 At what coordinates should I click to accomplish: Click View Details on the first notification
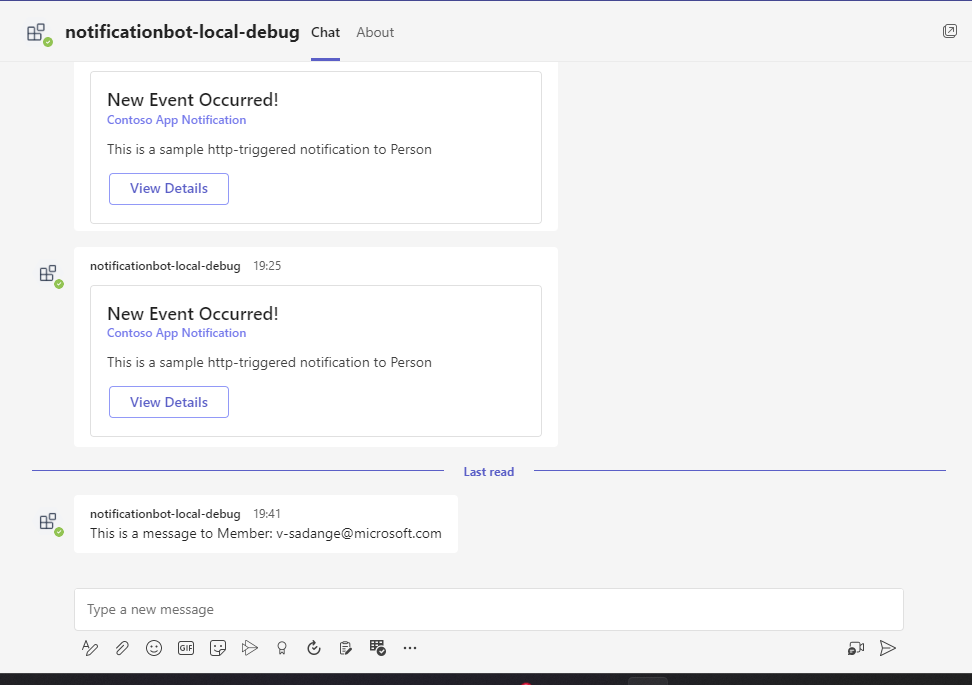pyautogui.click(x=168, y=188)
